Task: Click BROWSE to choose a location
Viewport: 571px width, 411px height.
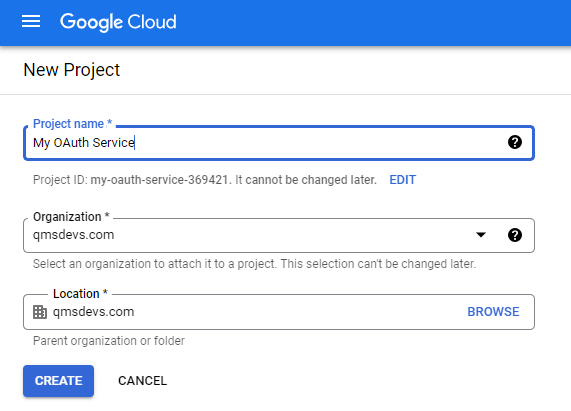Action: (x=493, y=312)
